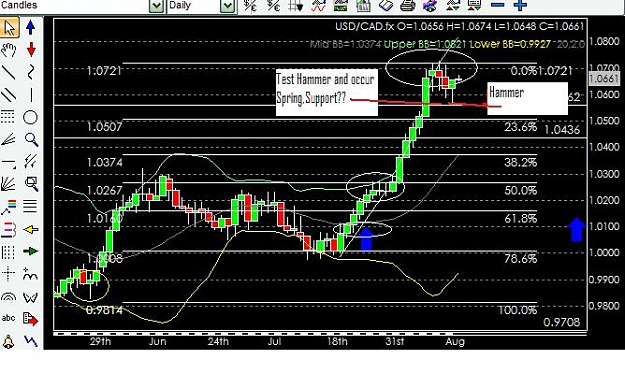Select the three horizontal lines tool
This screenshot has width=625, height=374.
[30, 206]
